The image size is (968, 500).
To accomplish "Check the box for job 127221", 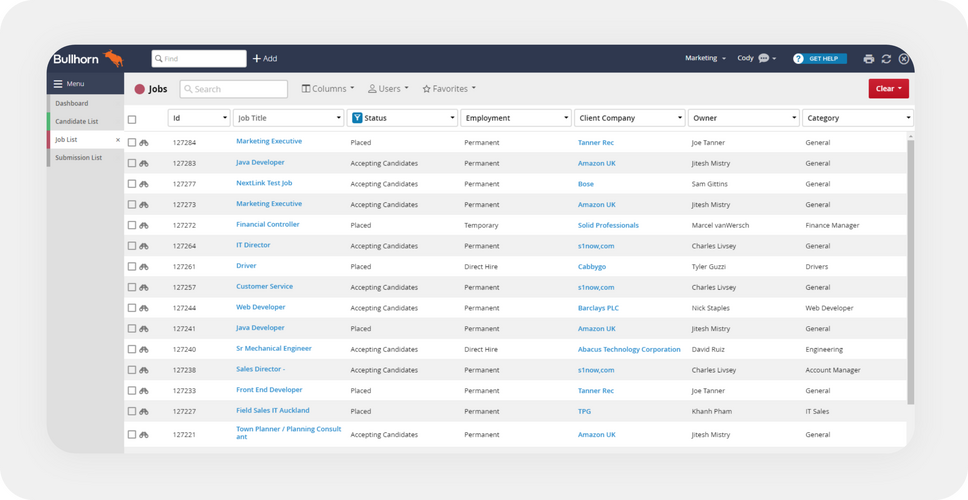I will point(131,435).
